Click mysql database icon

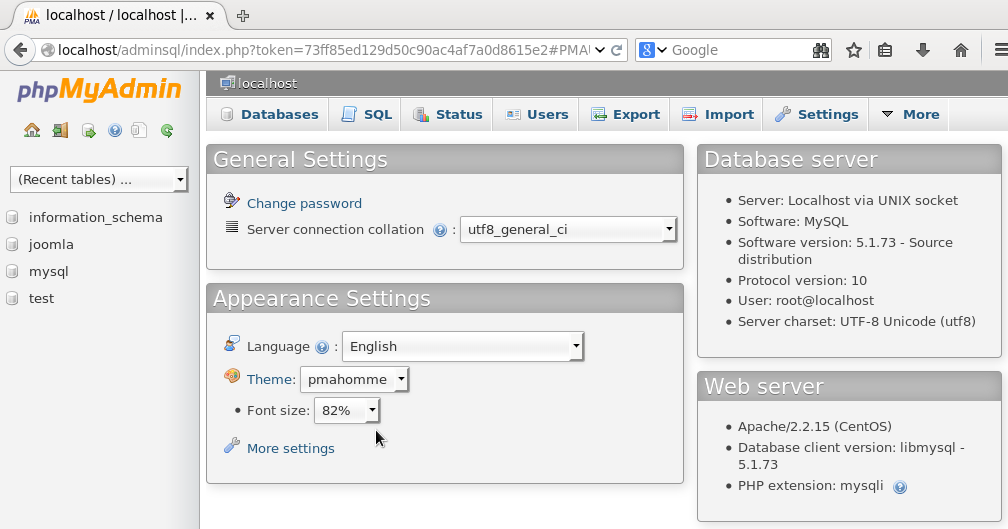(12, 272)
